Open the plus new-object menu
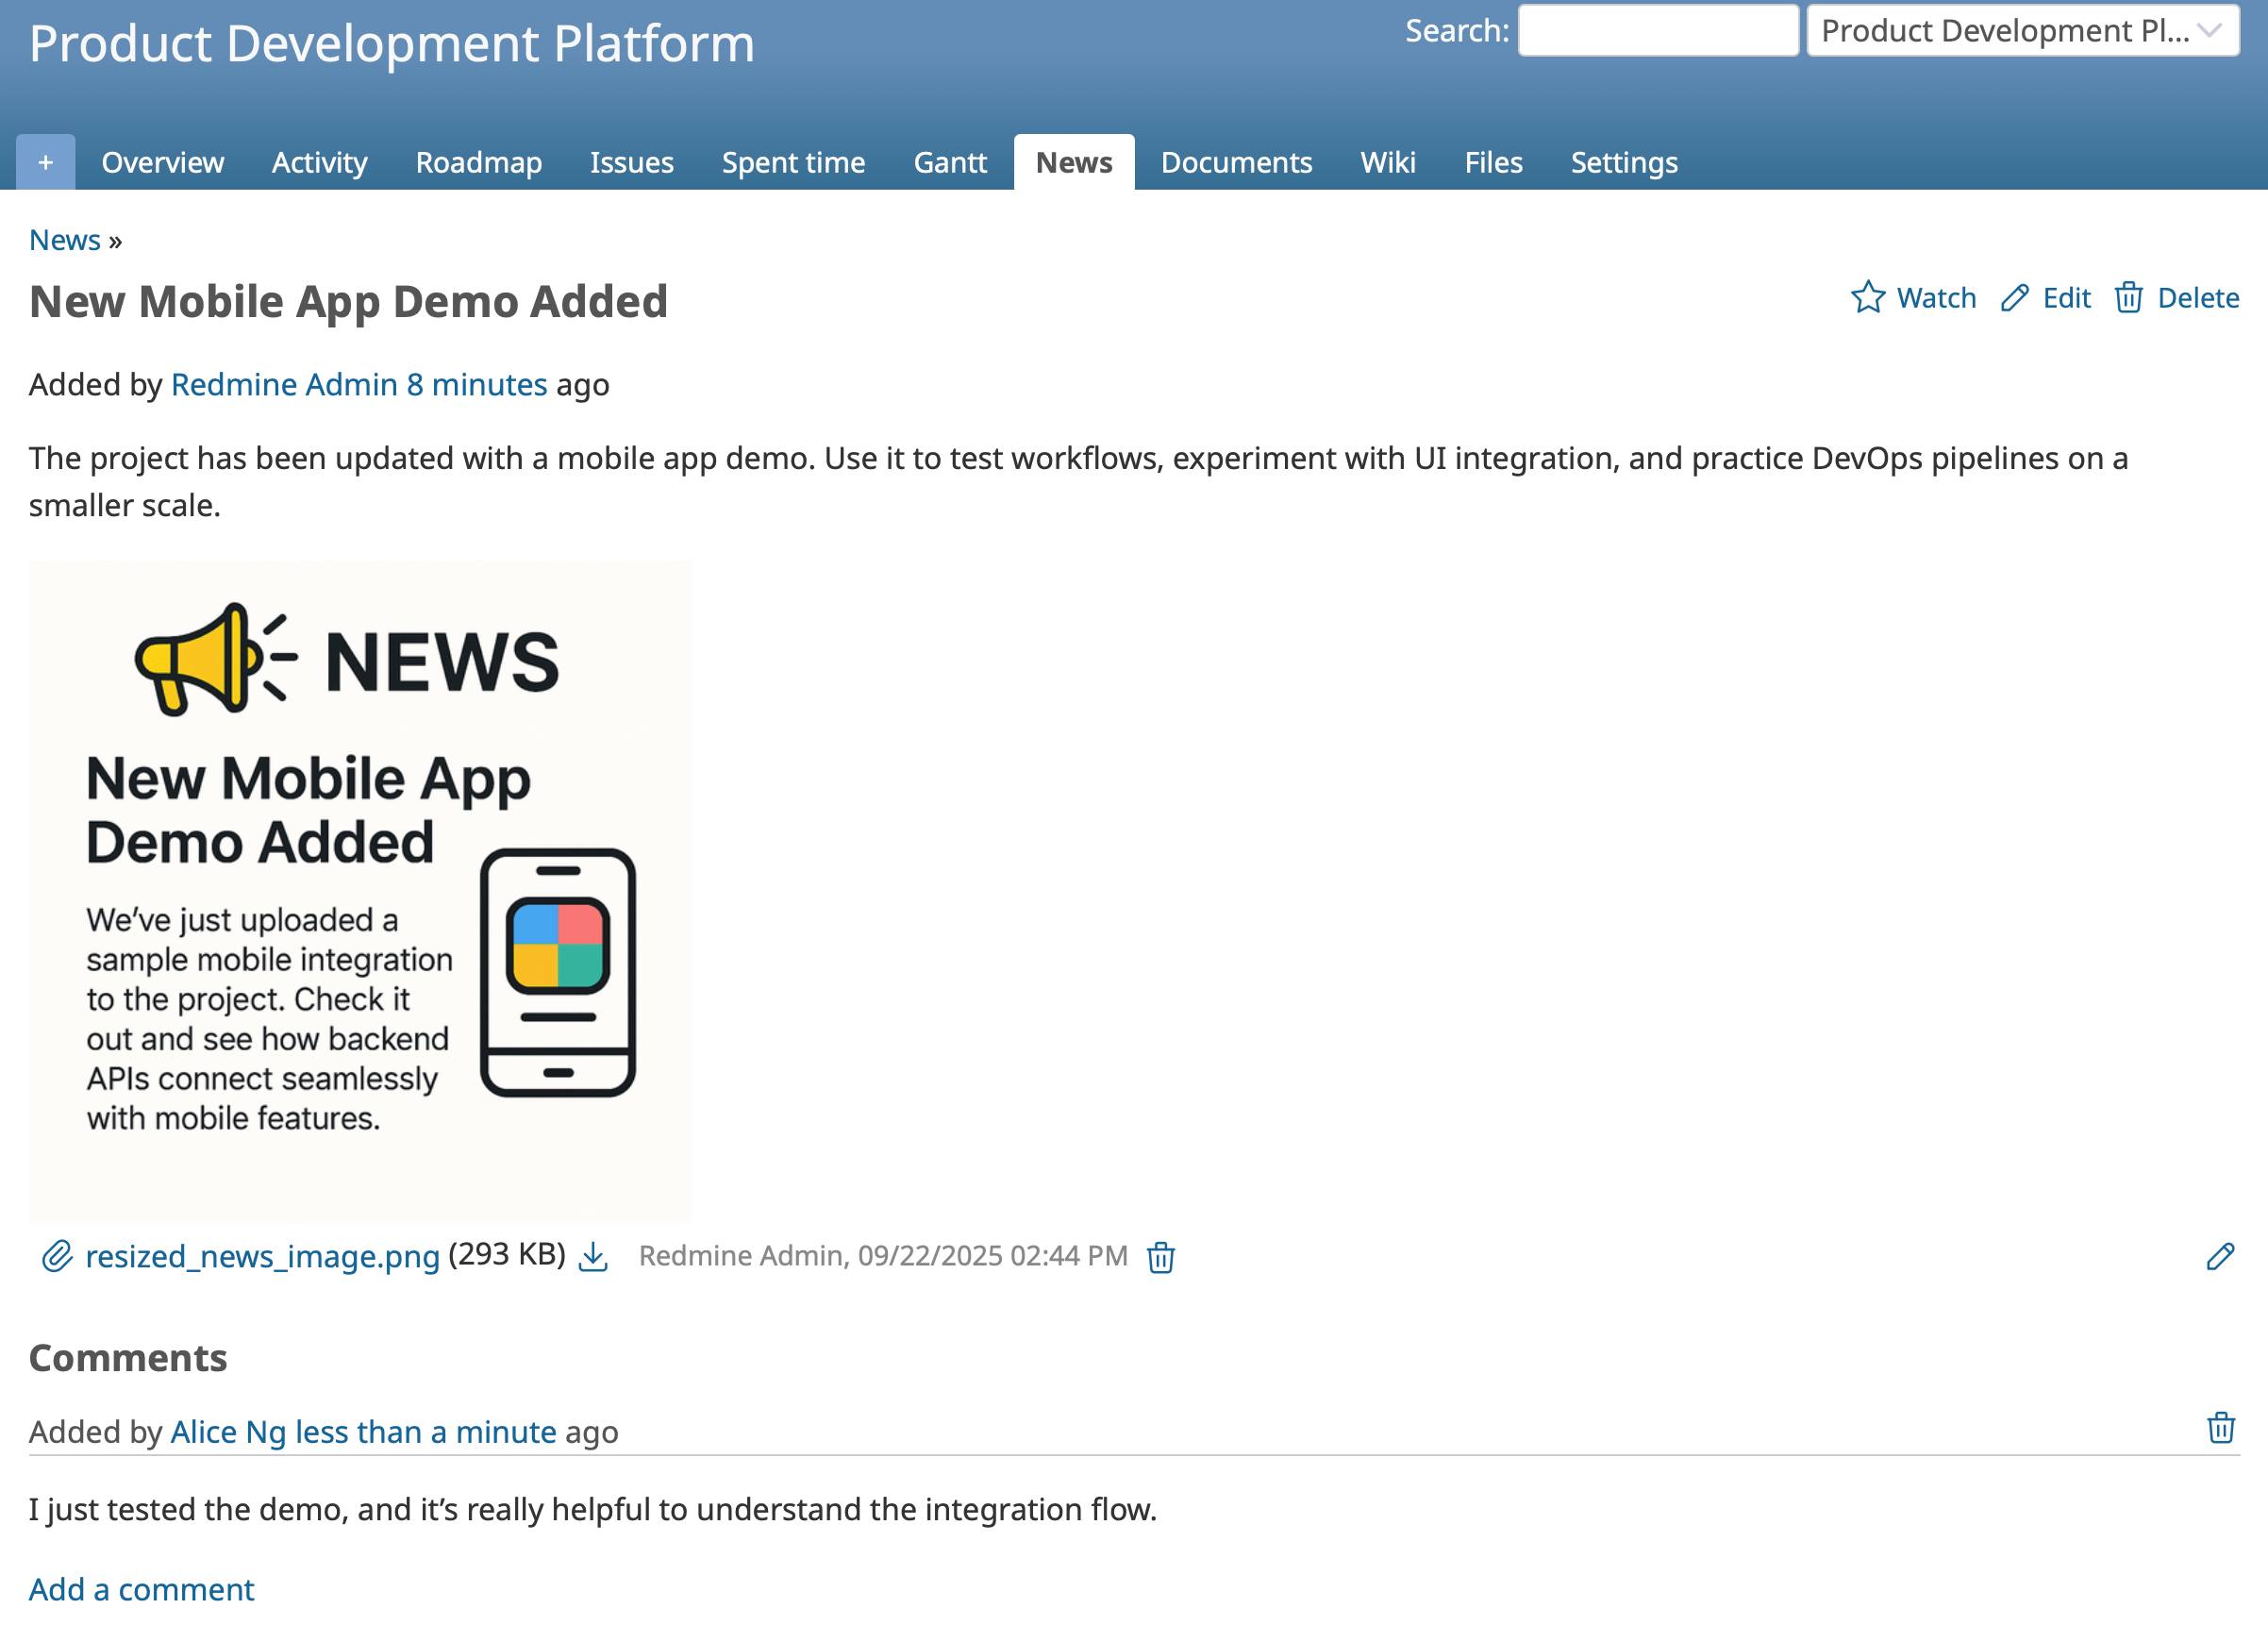Image resolution: width=2268 pixels, height=1642 pixels. pos(45,162)
